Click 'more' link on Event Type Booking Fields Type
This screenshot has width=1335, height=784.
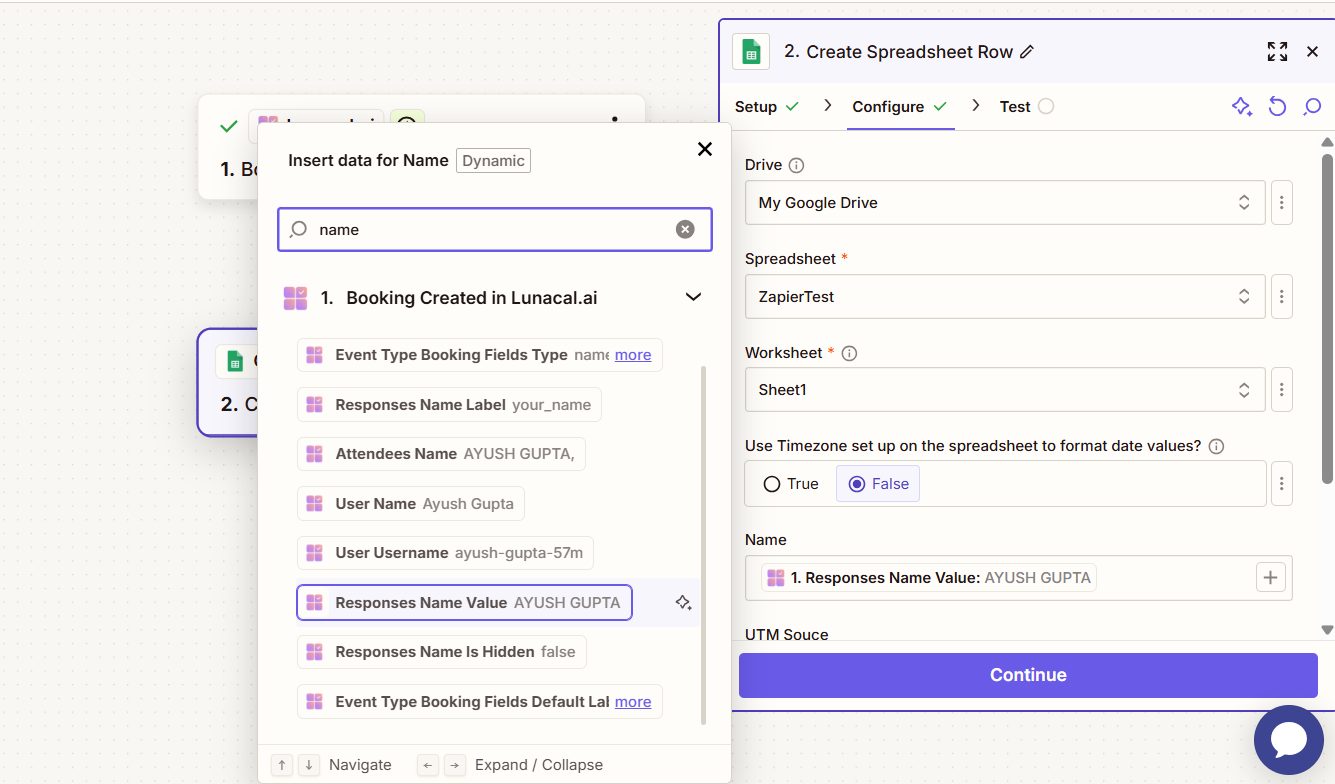click(x=633, y=355)
